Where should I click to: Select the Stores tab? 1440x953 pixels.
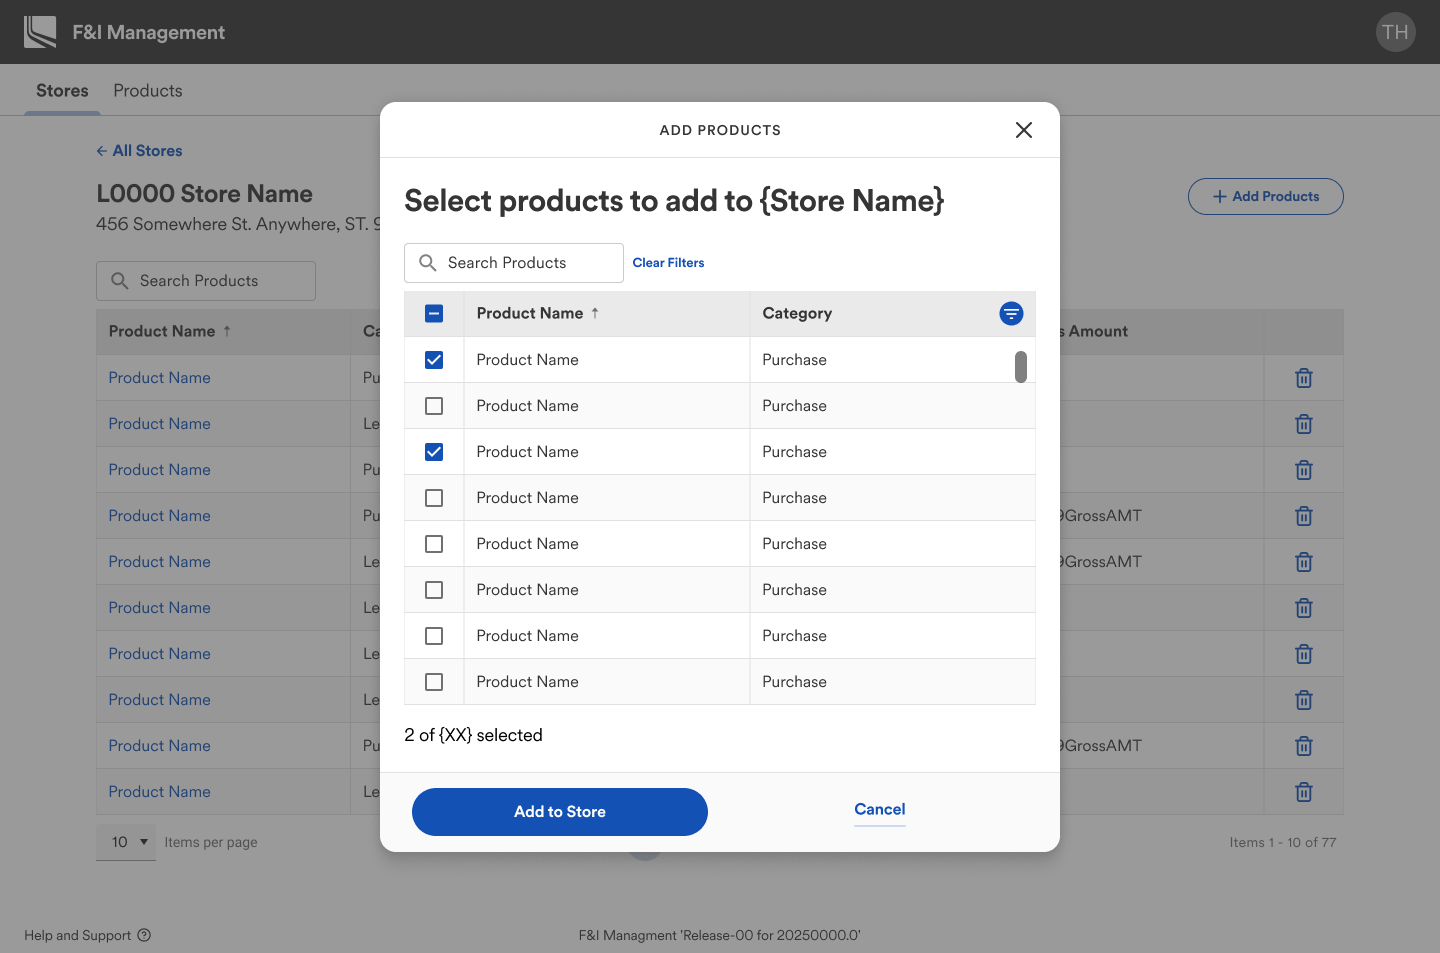62,91
